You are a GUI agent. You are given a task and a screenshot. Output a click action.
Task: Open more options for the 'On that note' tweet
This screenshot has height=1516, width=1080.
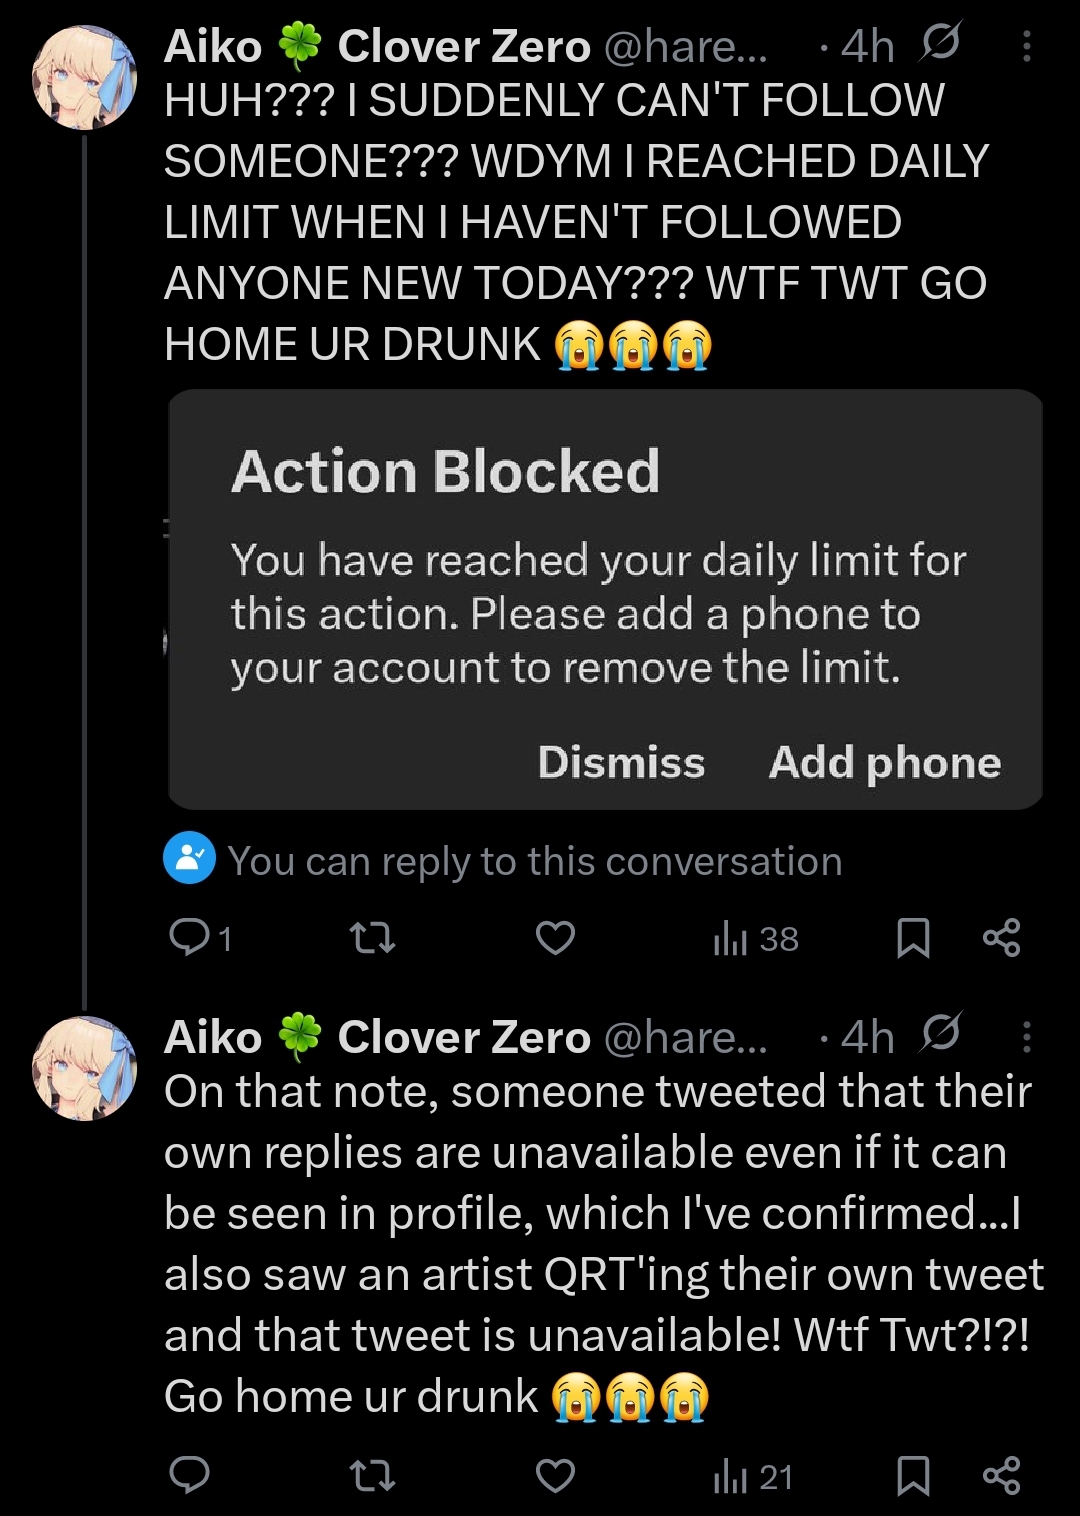(1027, 1037)
